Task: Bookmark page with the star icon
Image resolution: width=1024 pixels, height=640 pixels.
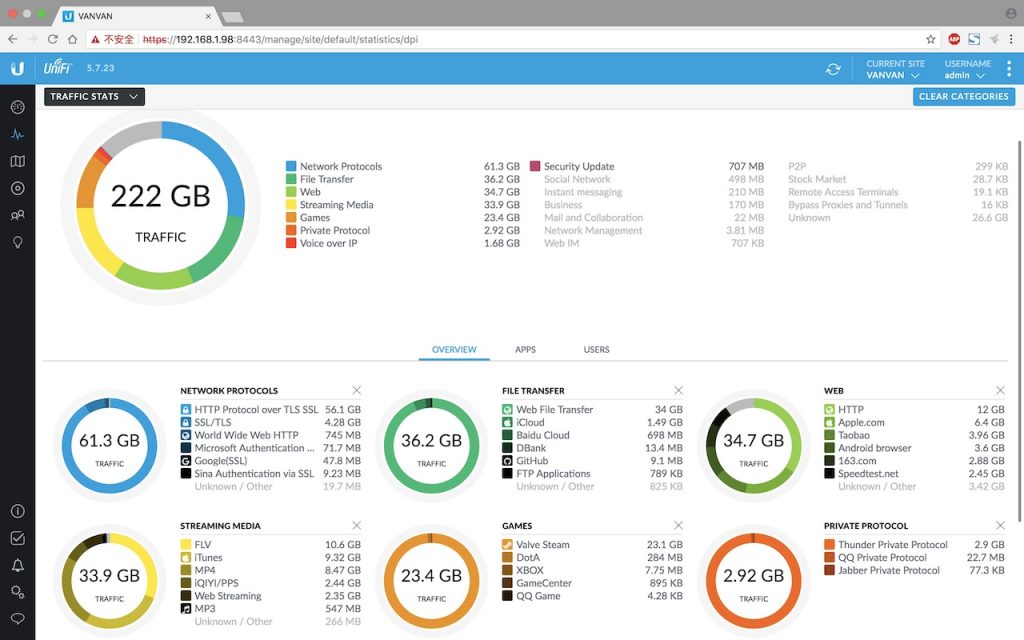Action: [x=931, y=39]
